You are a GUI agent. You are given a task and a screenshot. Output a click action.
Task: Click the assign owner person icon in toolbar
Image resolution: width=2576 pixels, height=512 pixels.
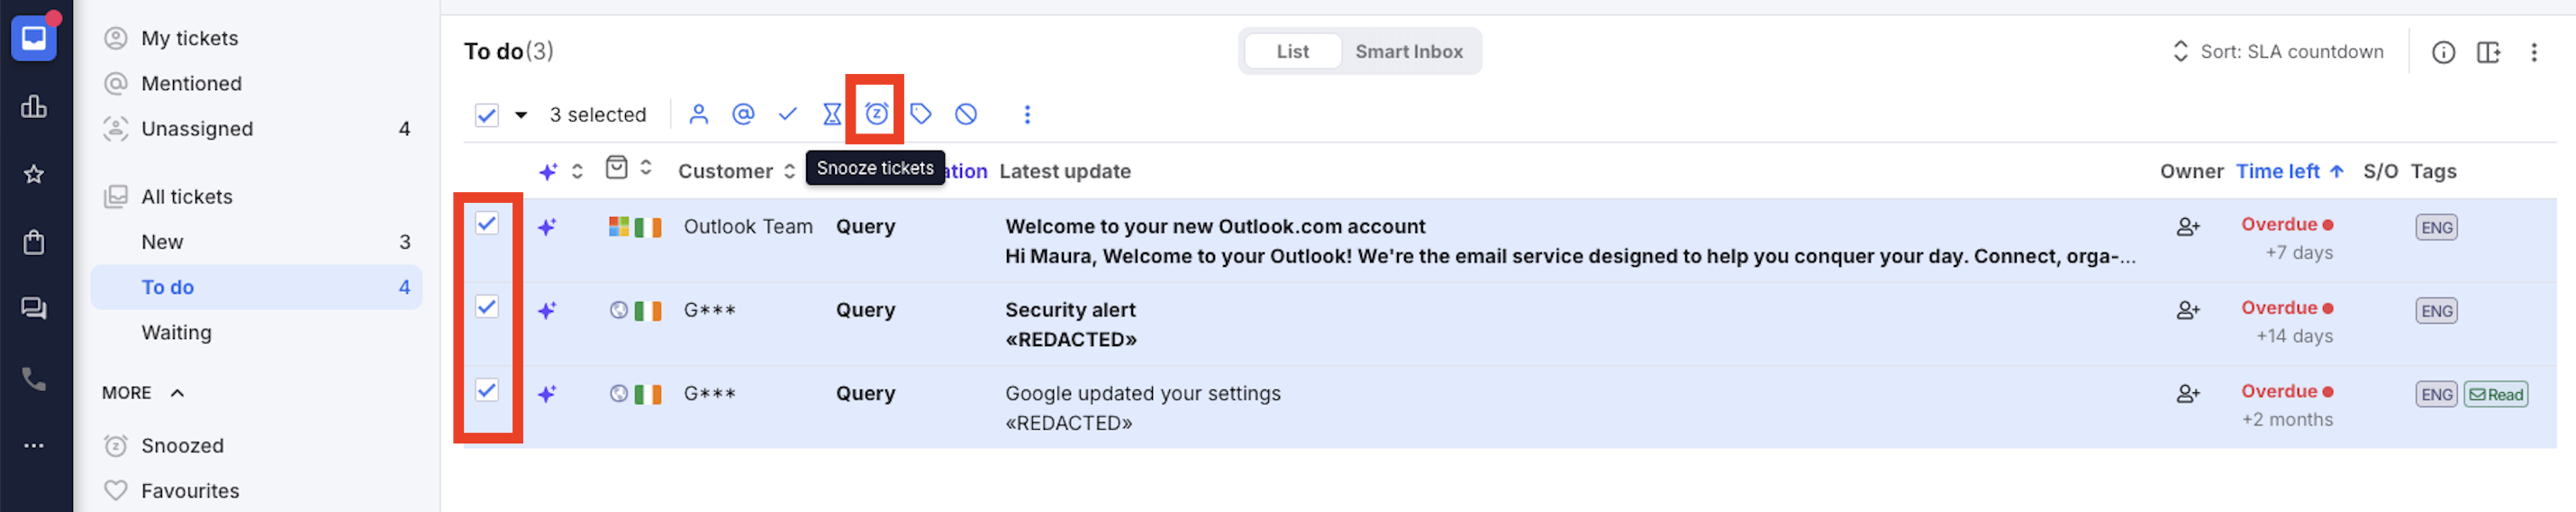(x=698, y=114)
